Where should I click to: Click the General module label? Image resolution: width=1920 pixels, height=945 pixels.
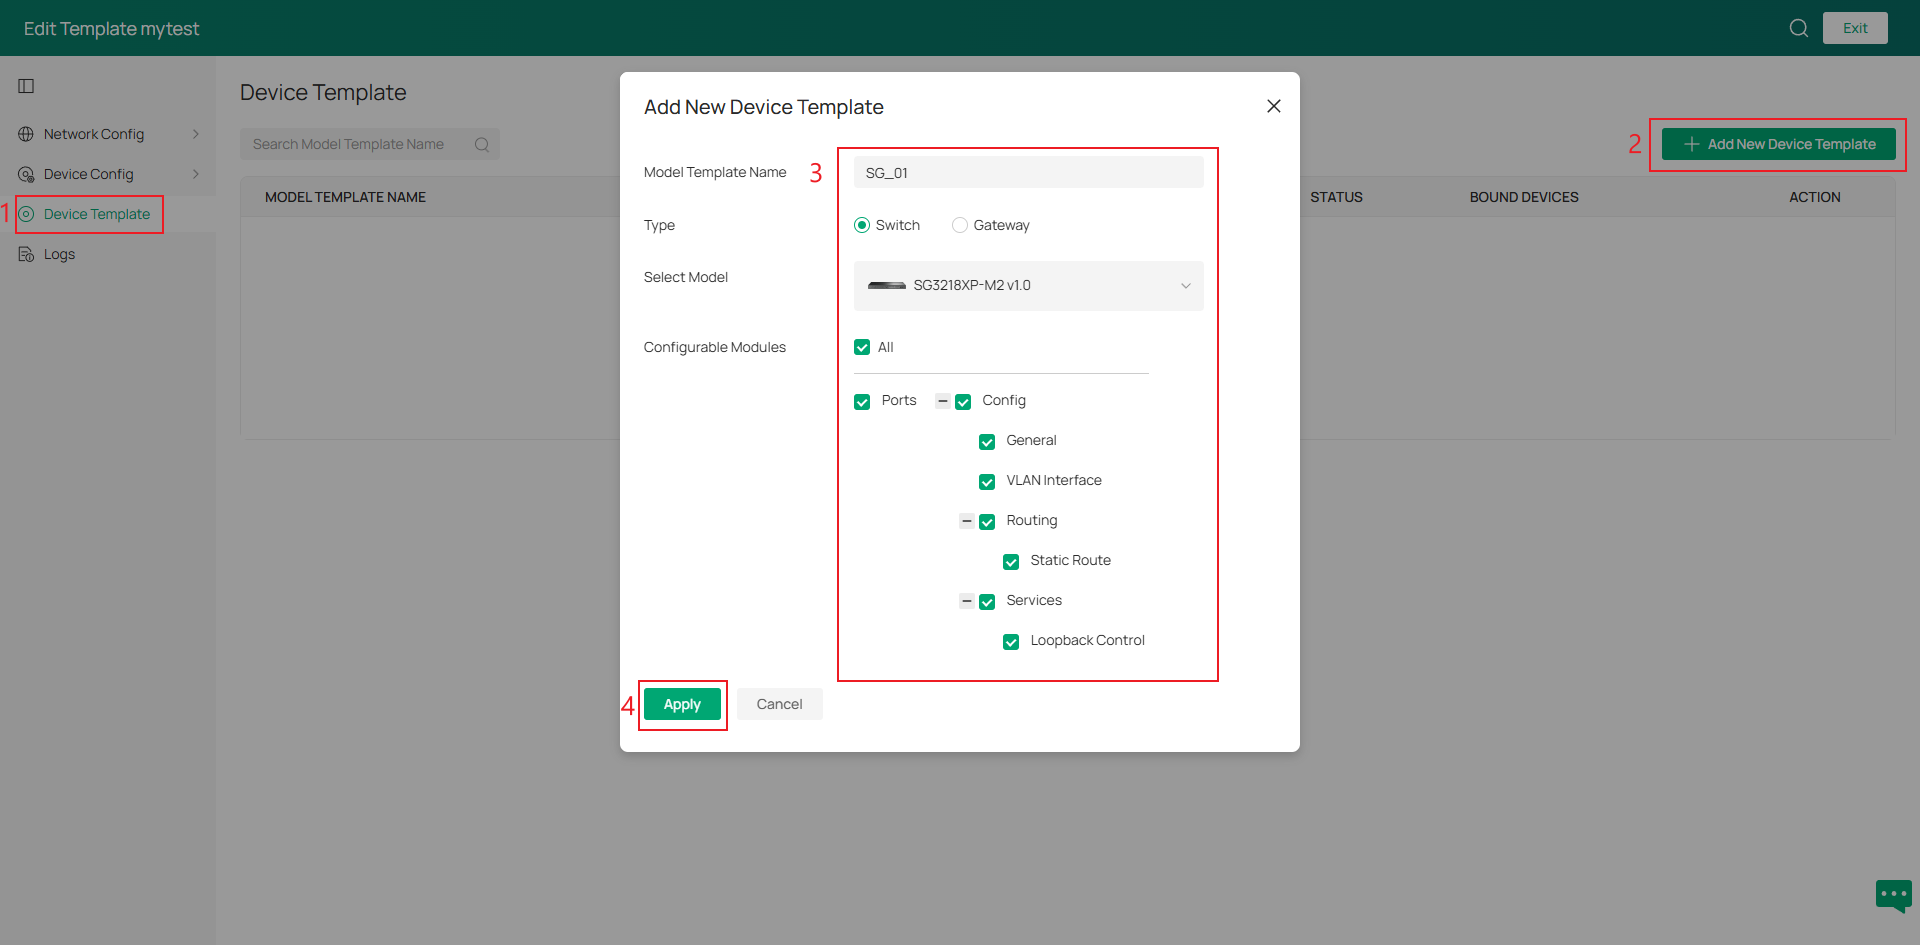(x=1031, y=440)
